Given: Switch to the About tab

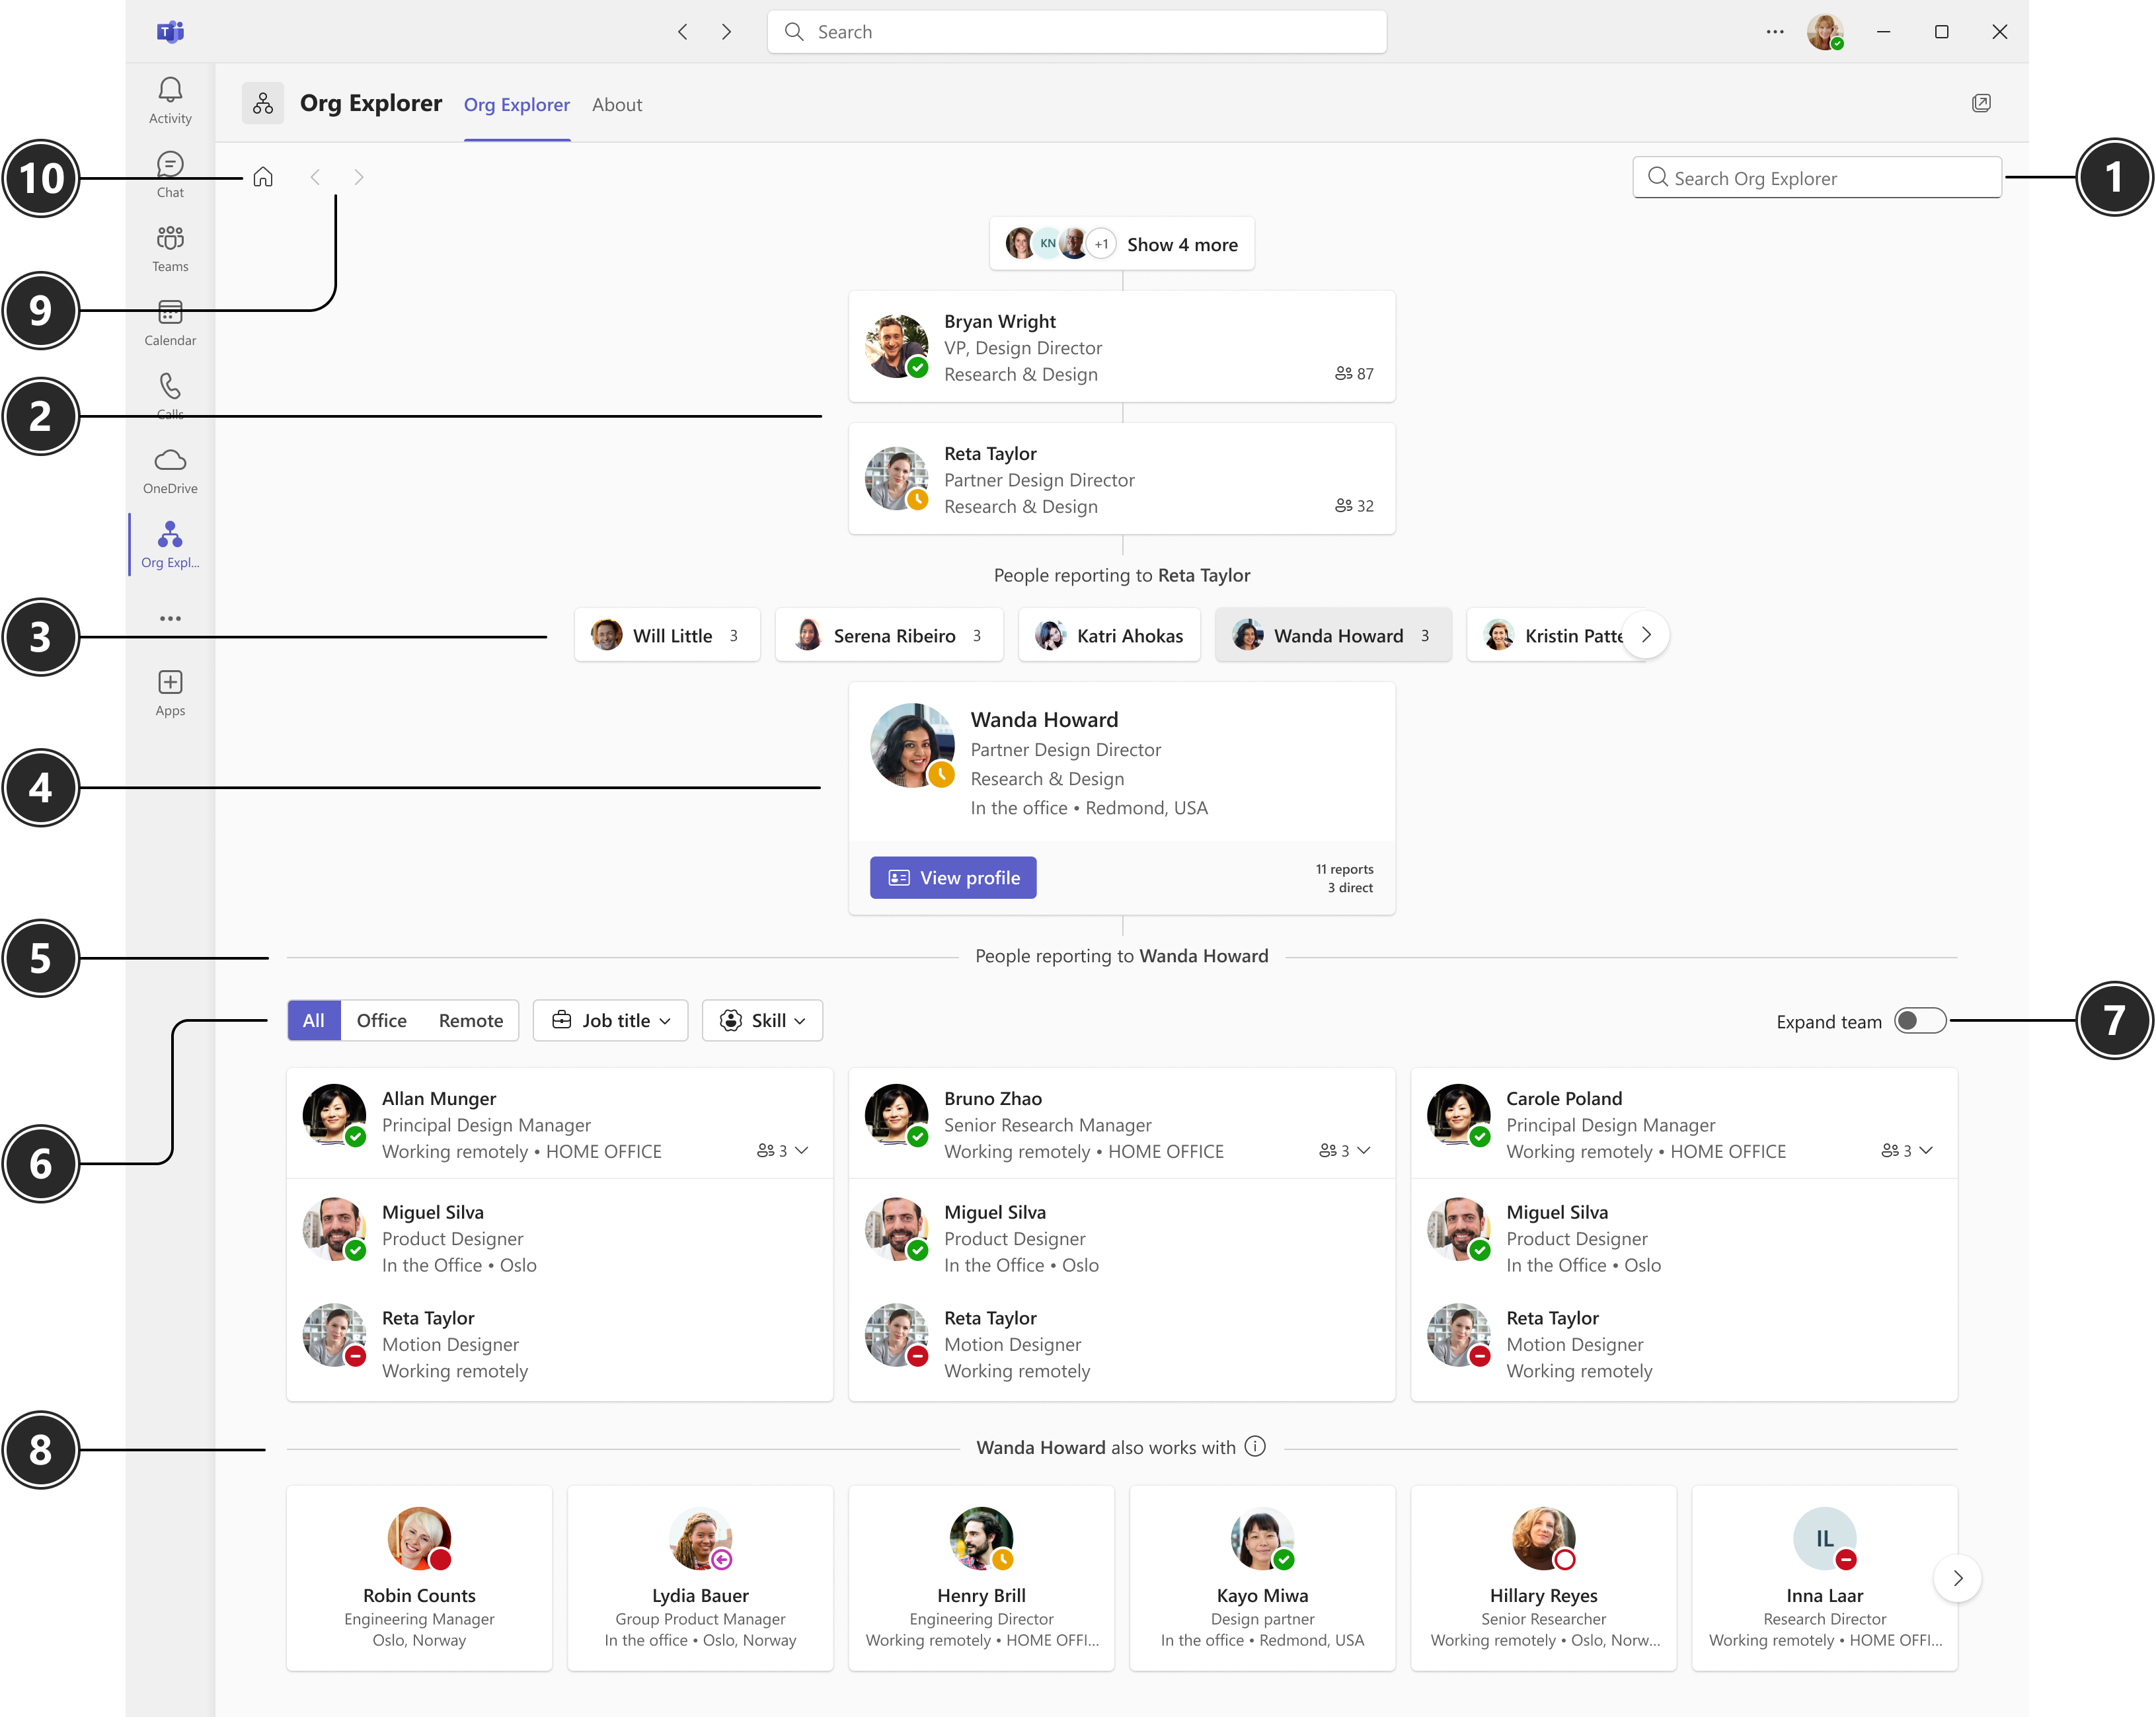Looking at the screenshot, I should point(617,104).
